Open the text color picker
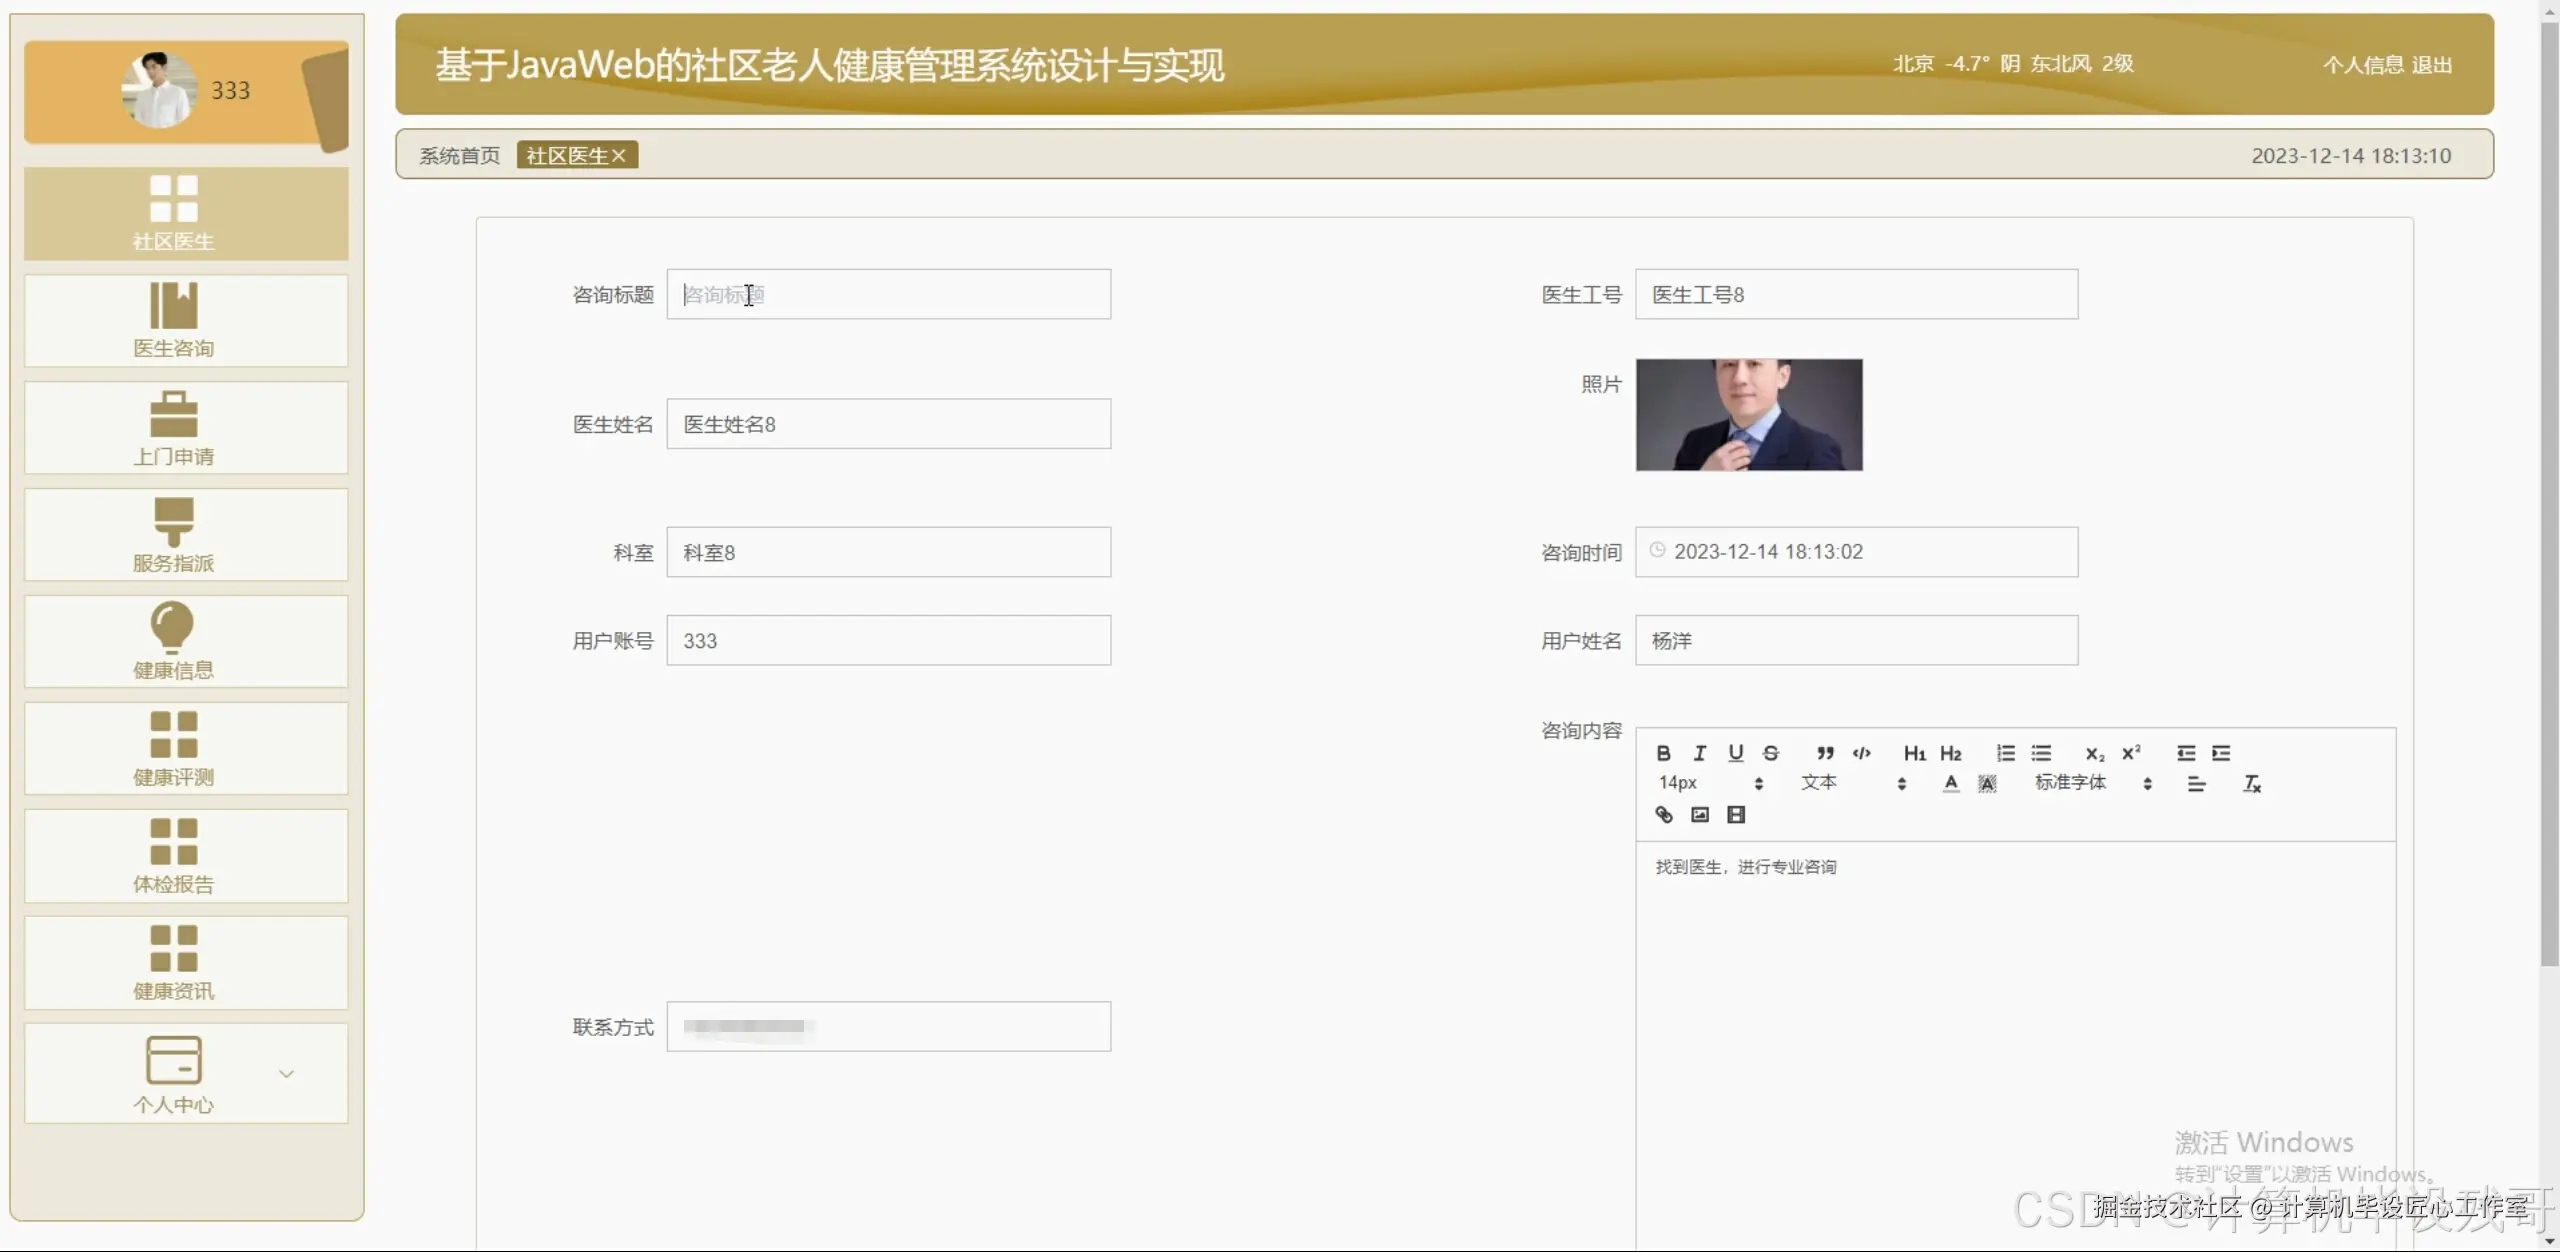 click(1950, 783)
